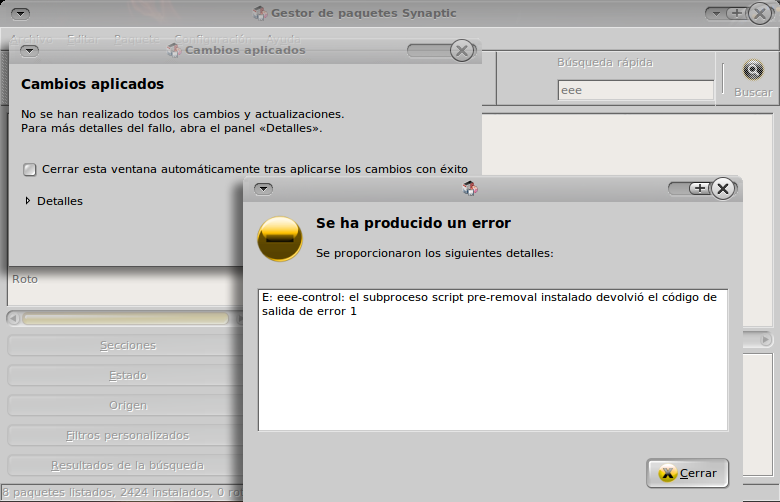Viewport: 780px width, 502px height.
Task: Maximize the error dialog
Action: pos(700,189)
